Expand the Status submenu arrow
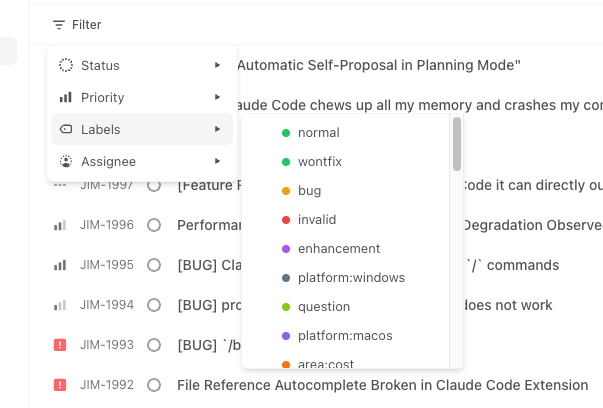 click(217, 65)
